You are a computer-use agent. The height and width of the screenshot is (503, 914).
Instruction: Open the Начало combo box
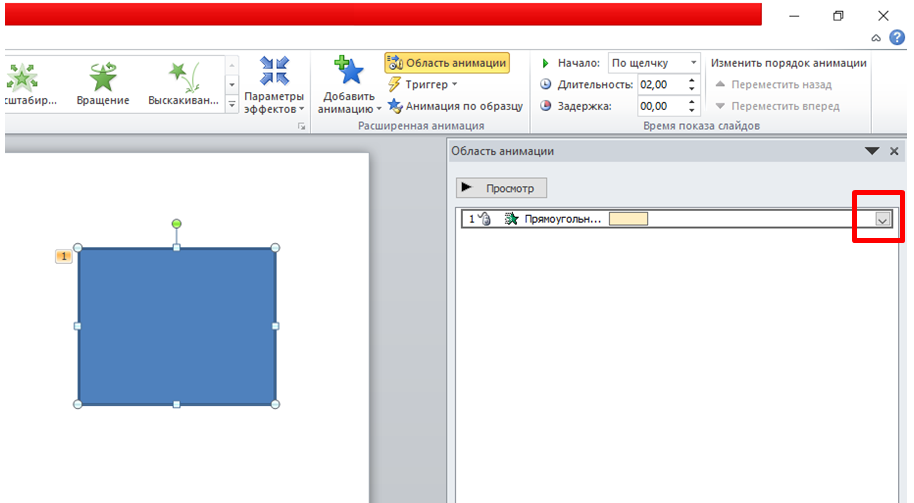653,63
